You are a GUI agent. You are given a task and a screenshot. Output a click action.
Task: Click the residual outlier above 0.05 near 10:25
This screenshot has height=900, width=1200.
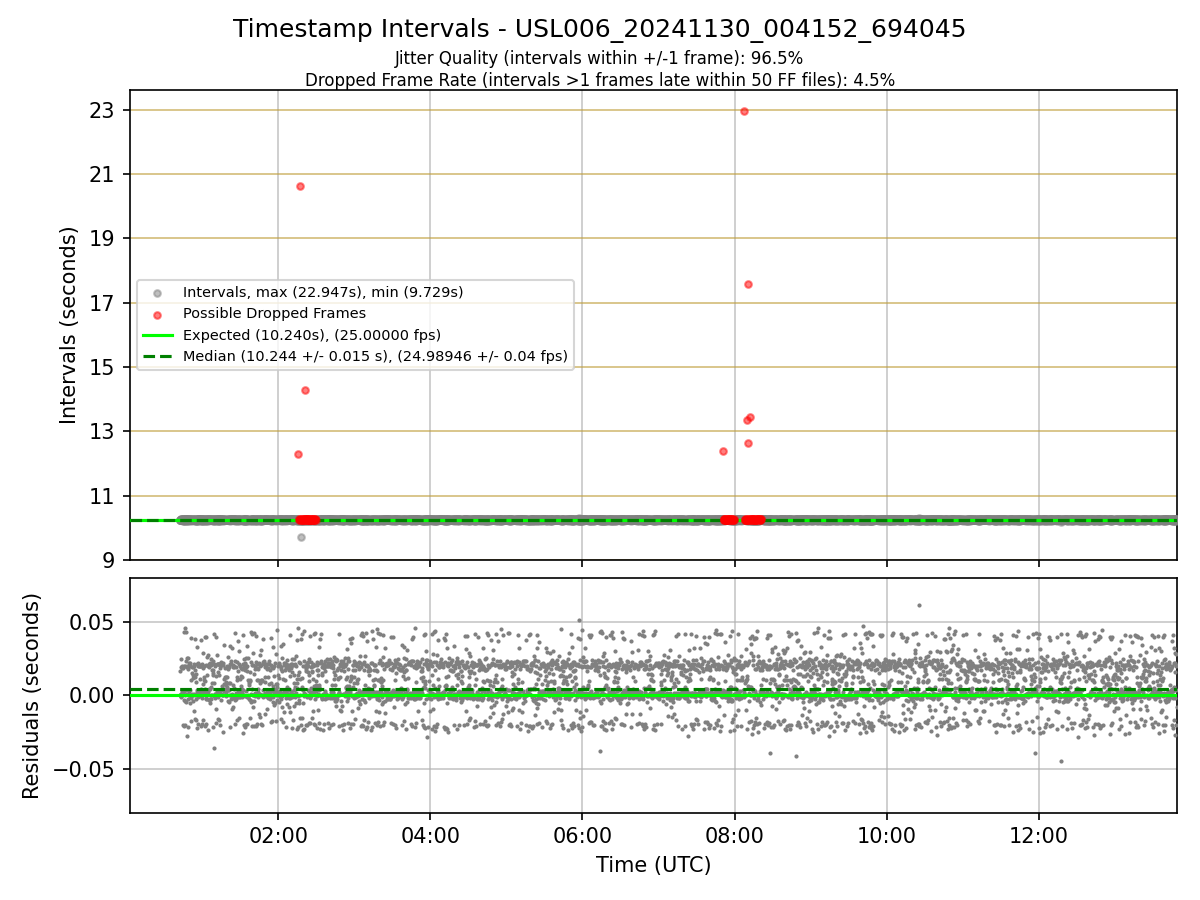pos(919,605)
